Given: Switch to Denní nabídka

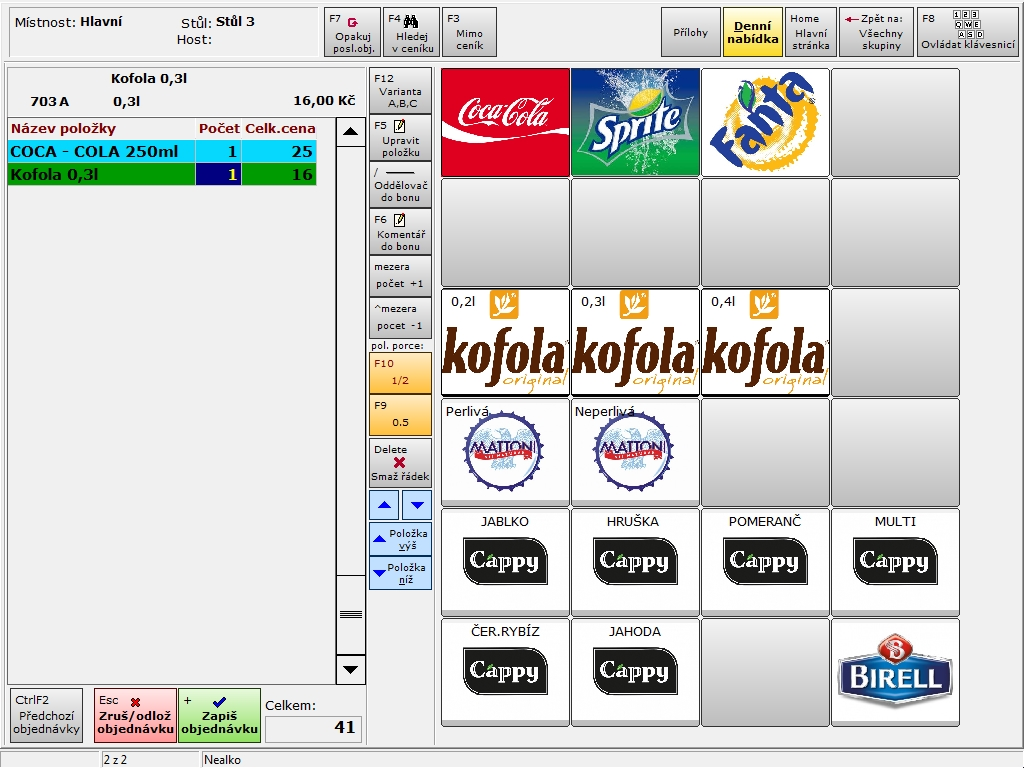Looking at the screenshot, I should (x=752, y=32).
